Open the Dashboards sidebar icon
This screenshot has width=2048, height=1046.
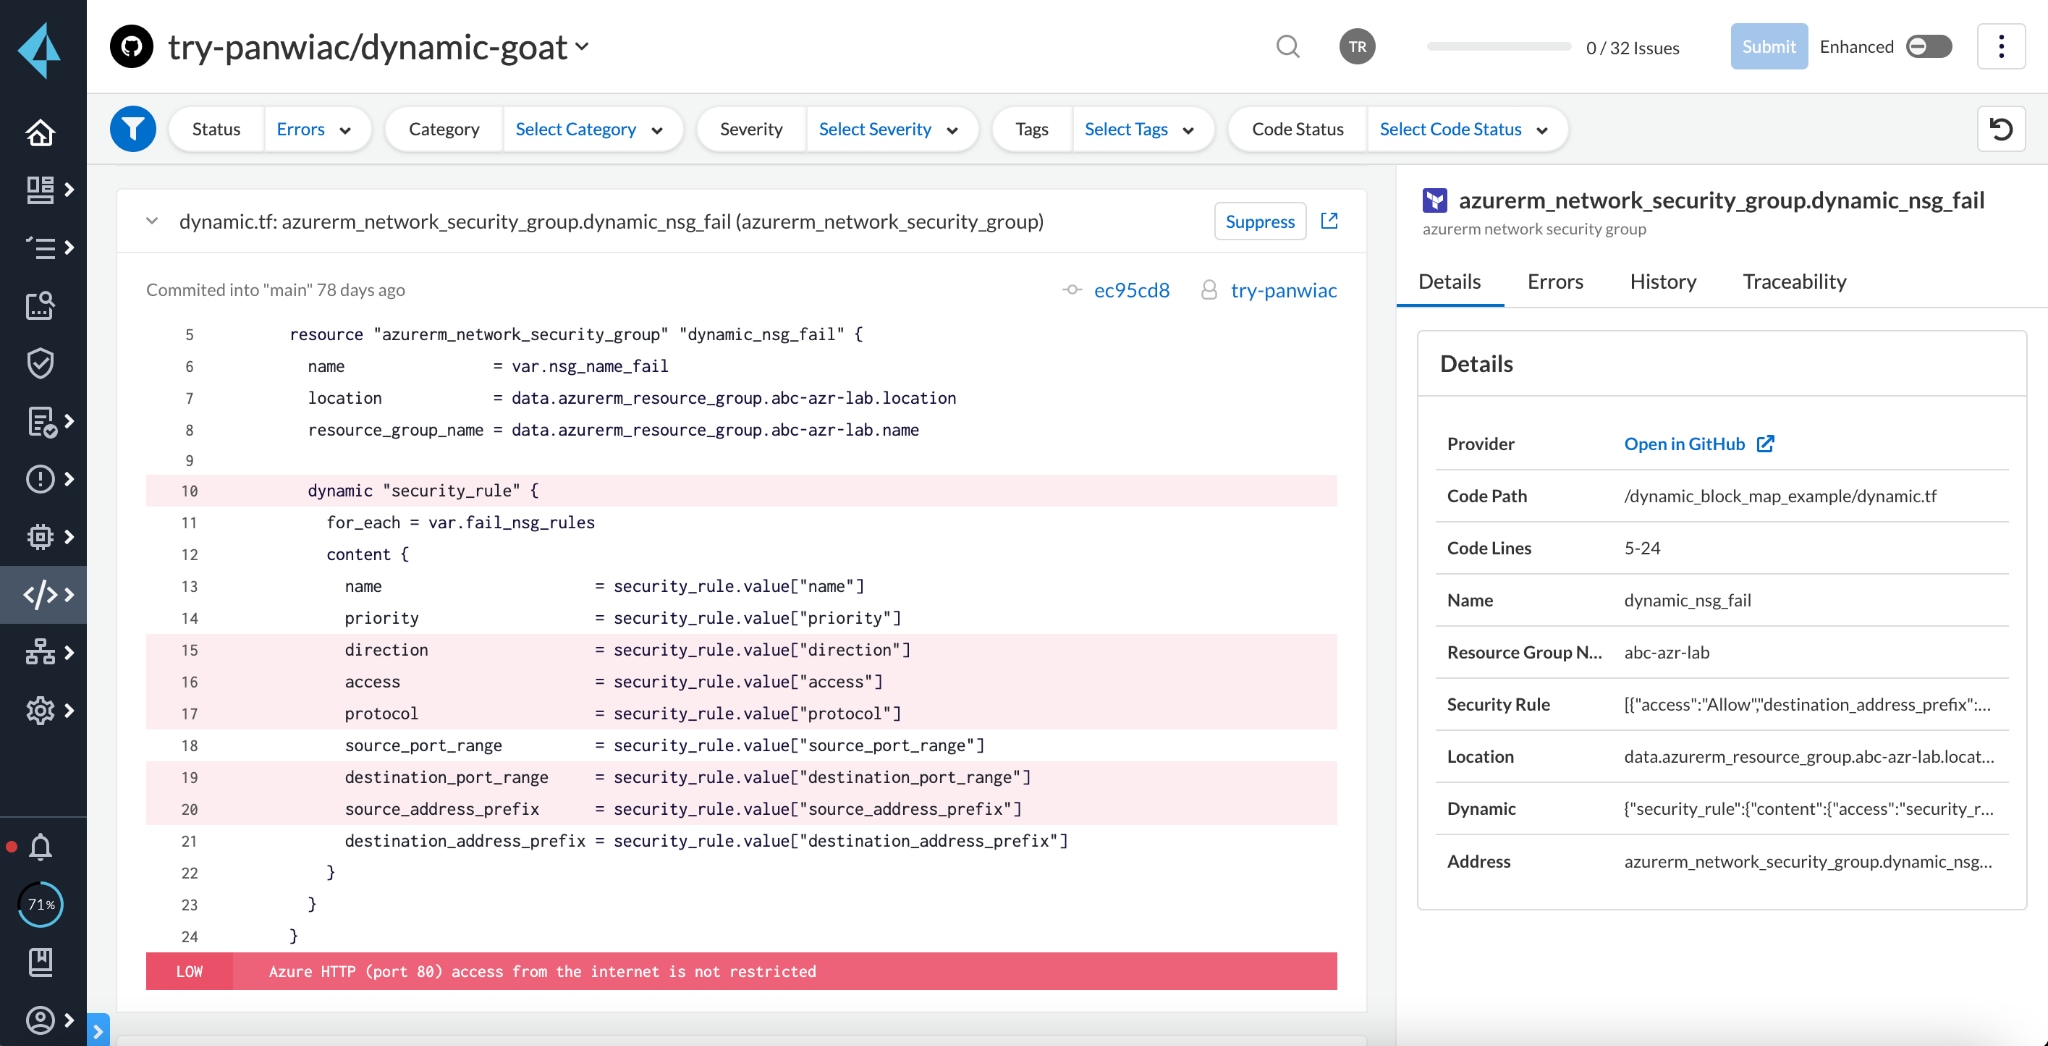point(40,189)
